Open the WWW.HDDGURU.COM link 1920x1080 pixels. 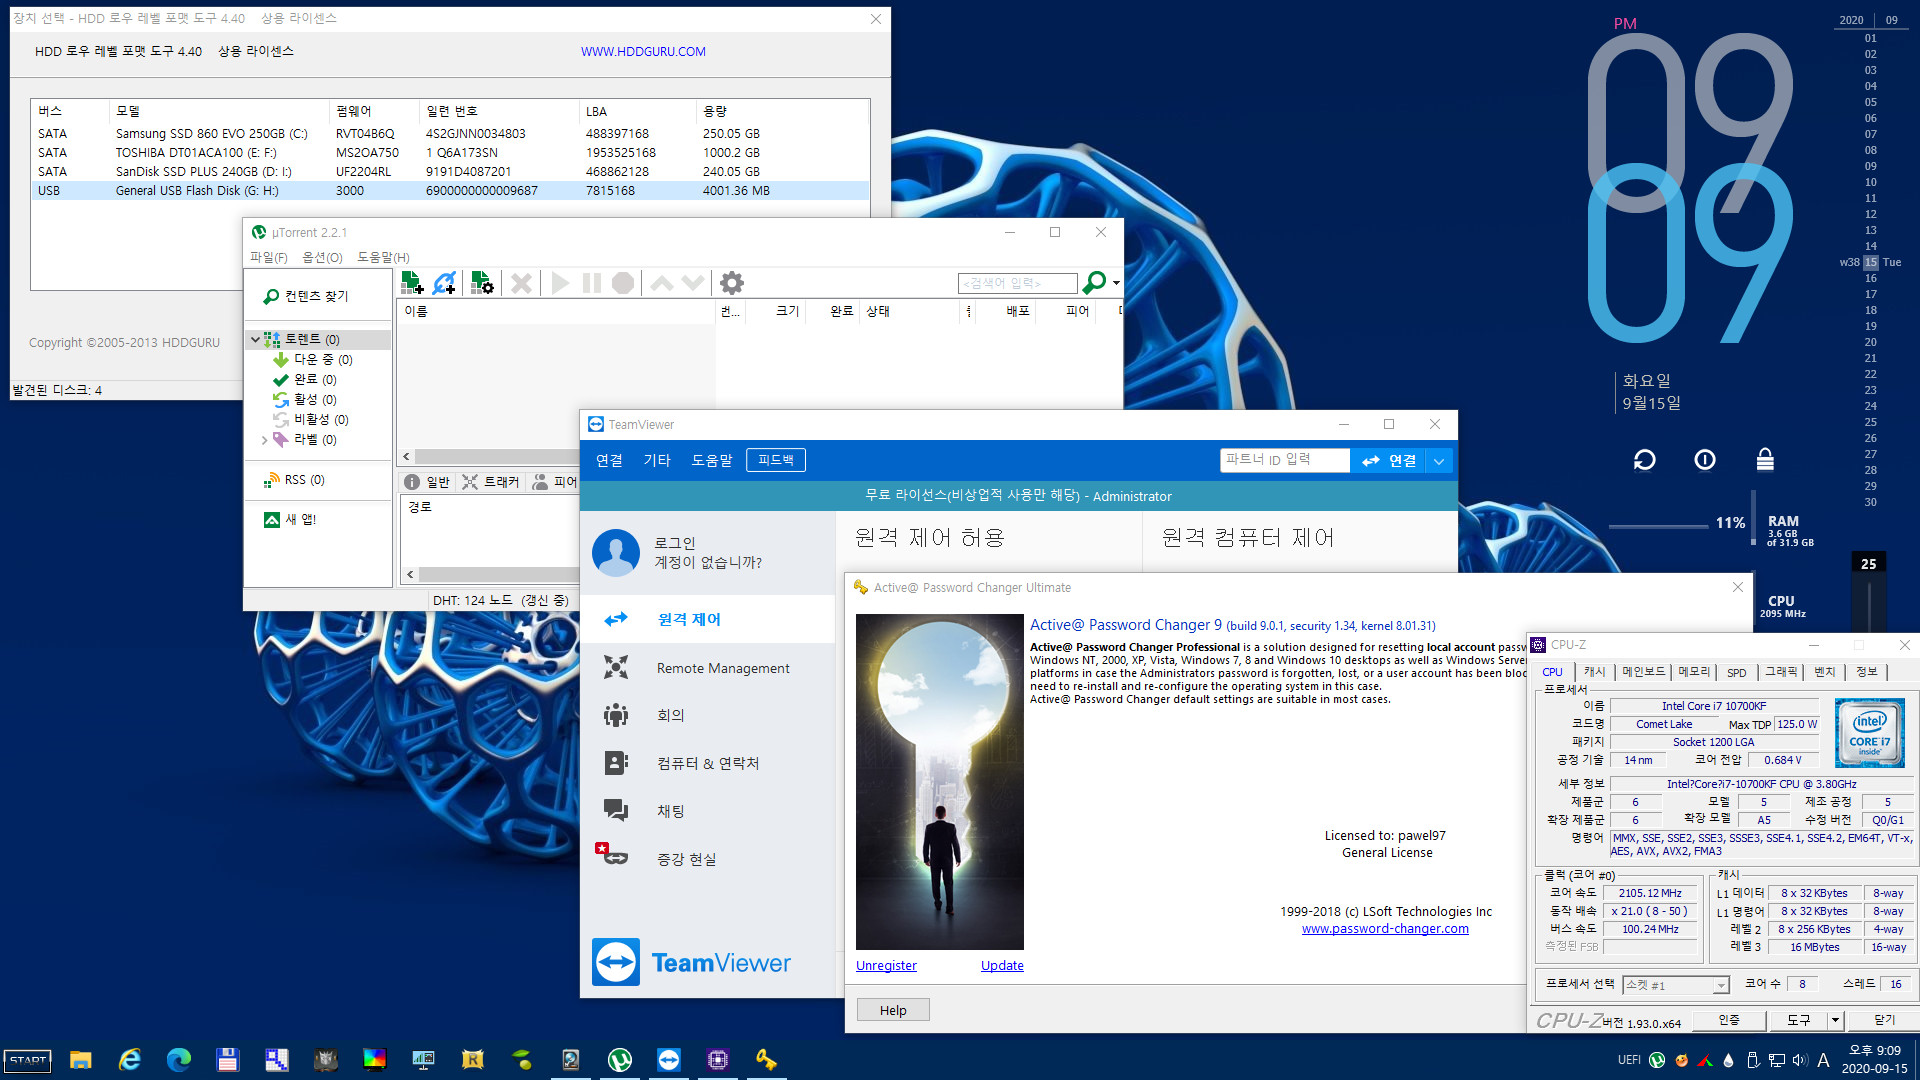pos(643,51)
